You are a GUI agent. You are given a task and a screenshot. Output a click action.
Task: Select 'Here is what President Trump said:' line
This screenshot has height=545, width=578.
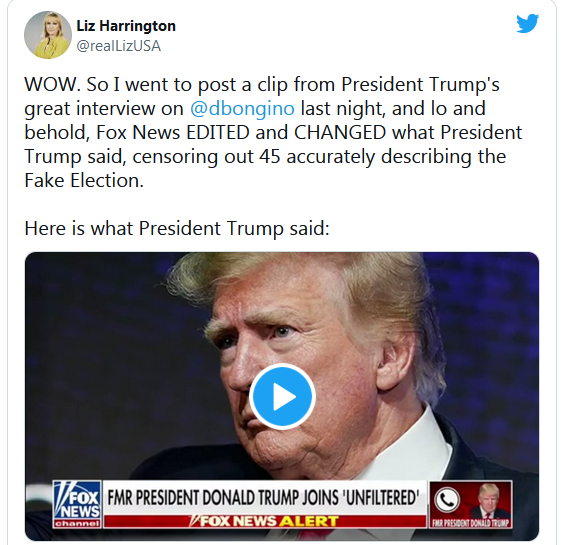(x=177, y=228)
